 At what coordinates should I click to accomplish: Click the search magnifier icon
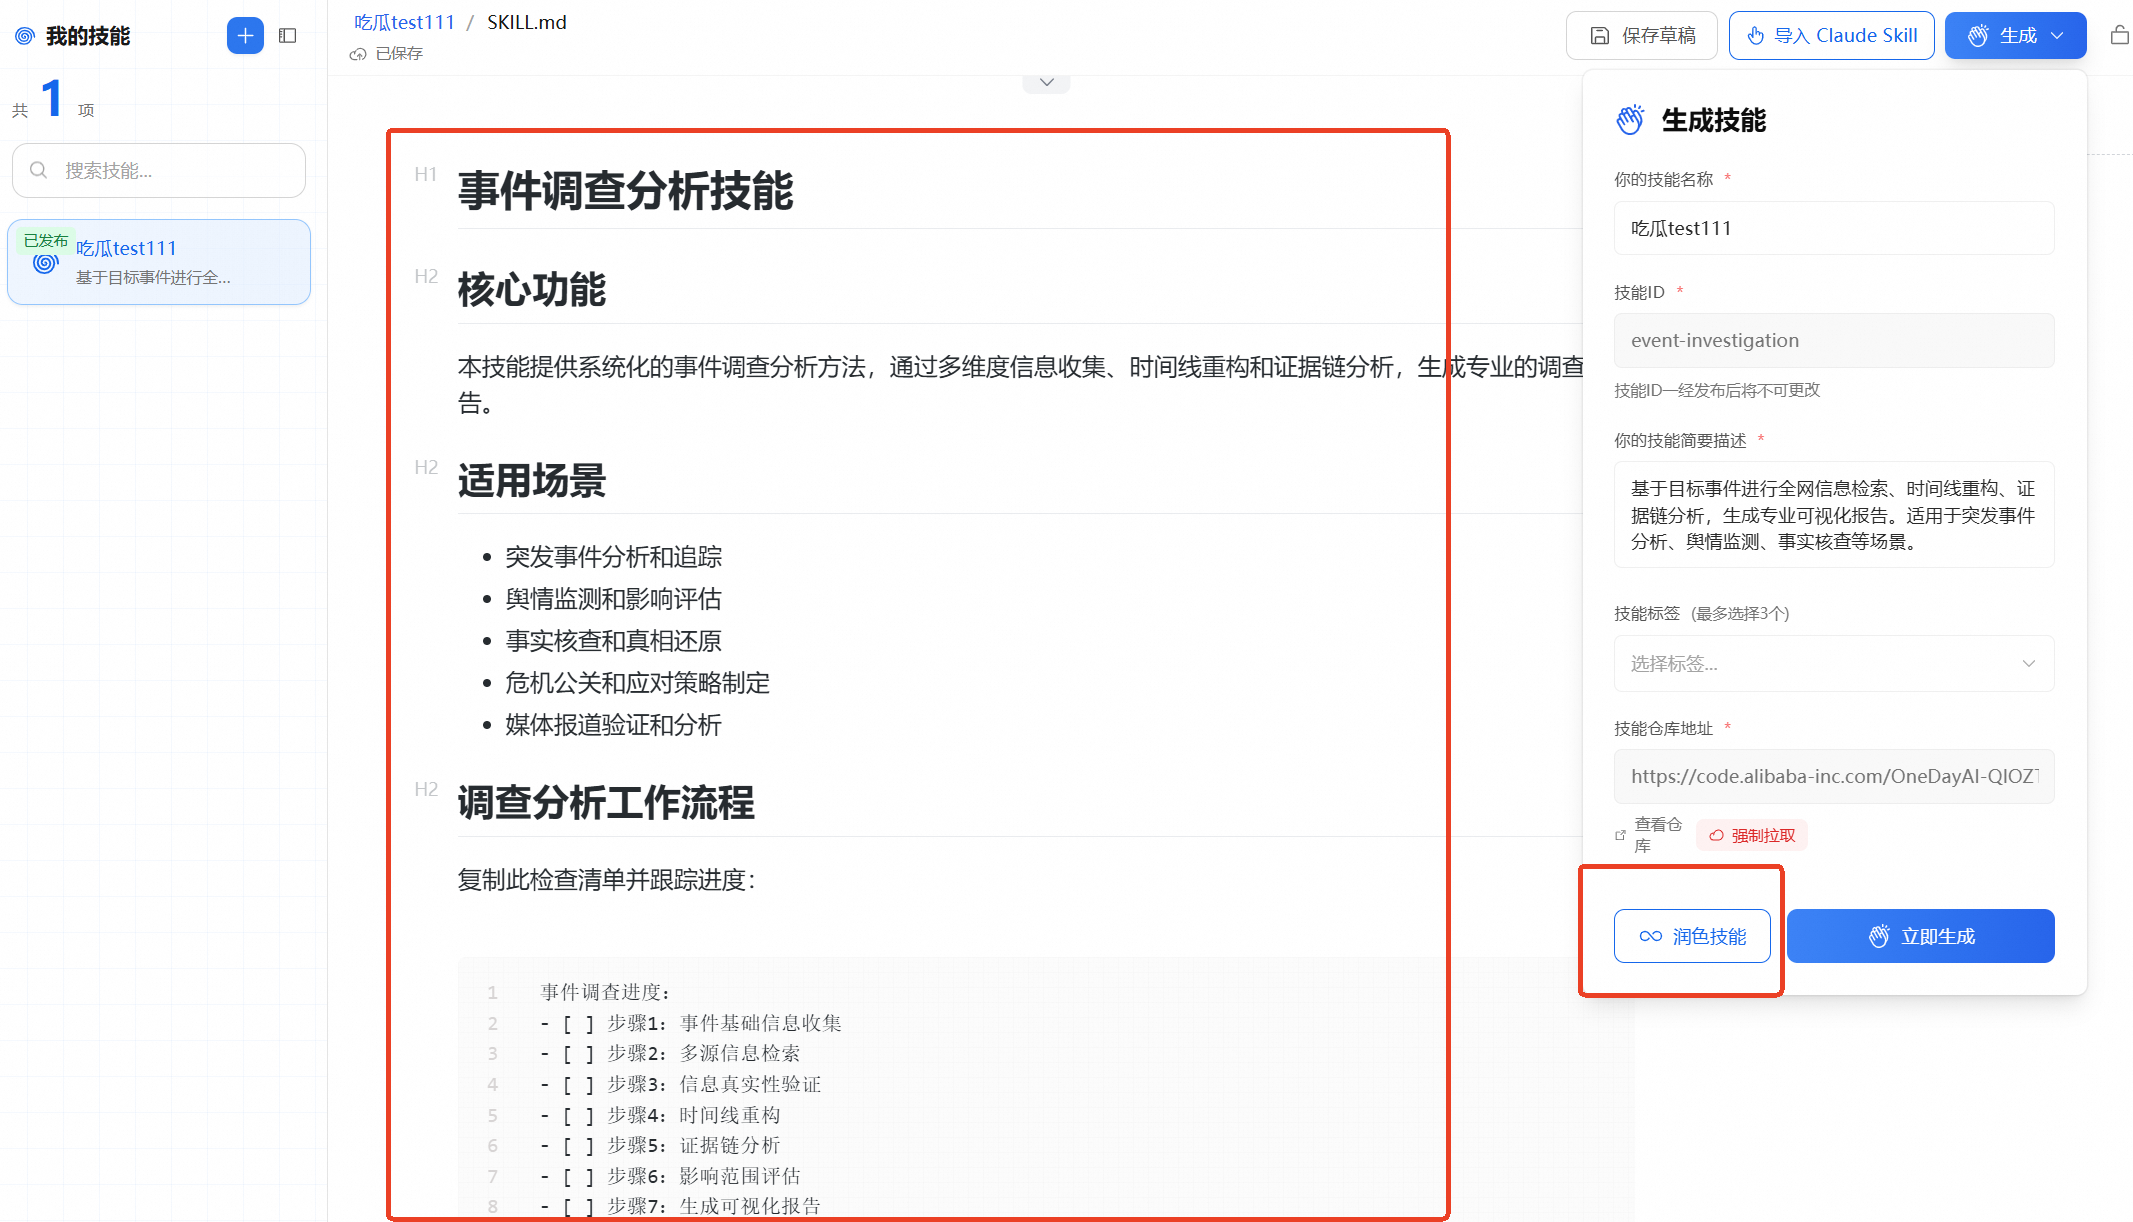[x=39, y=170]
